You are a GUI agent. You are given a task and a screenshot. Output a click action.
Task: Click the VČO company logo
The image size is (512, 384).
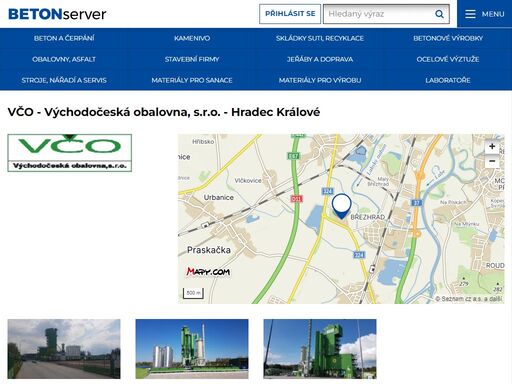(x=70, y=153)
